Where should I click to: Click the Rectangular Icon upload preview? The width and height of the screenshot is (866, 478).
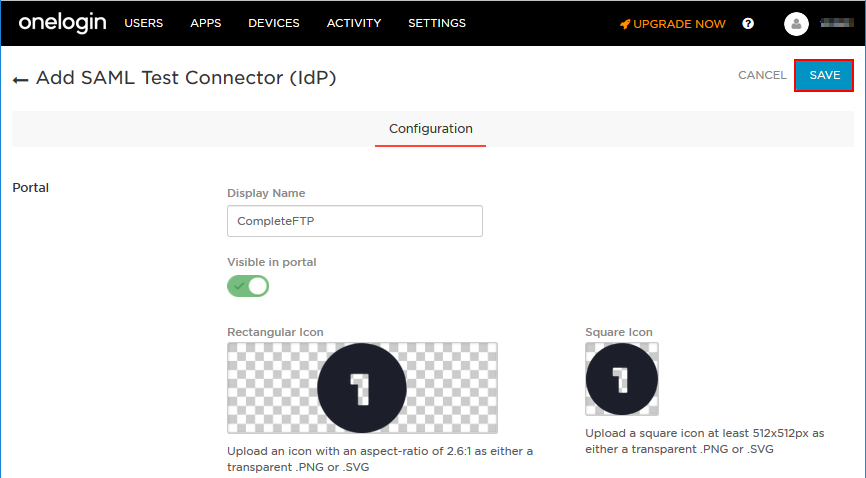click(x=362, y=388)
